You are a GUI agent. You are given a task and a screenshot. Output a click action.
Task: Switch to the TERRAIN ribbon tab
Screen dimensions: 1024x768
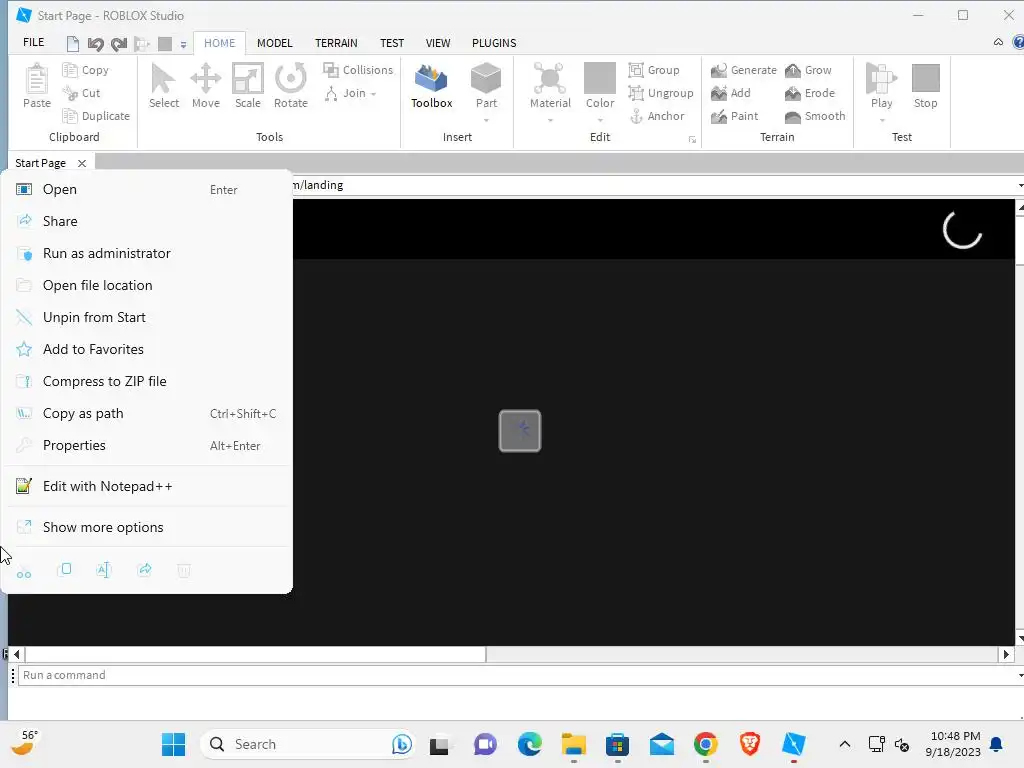(336, 43)
